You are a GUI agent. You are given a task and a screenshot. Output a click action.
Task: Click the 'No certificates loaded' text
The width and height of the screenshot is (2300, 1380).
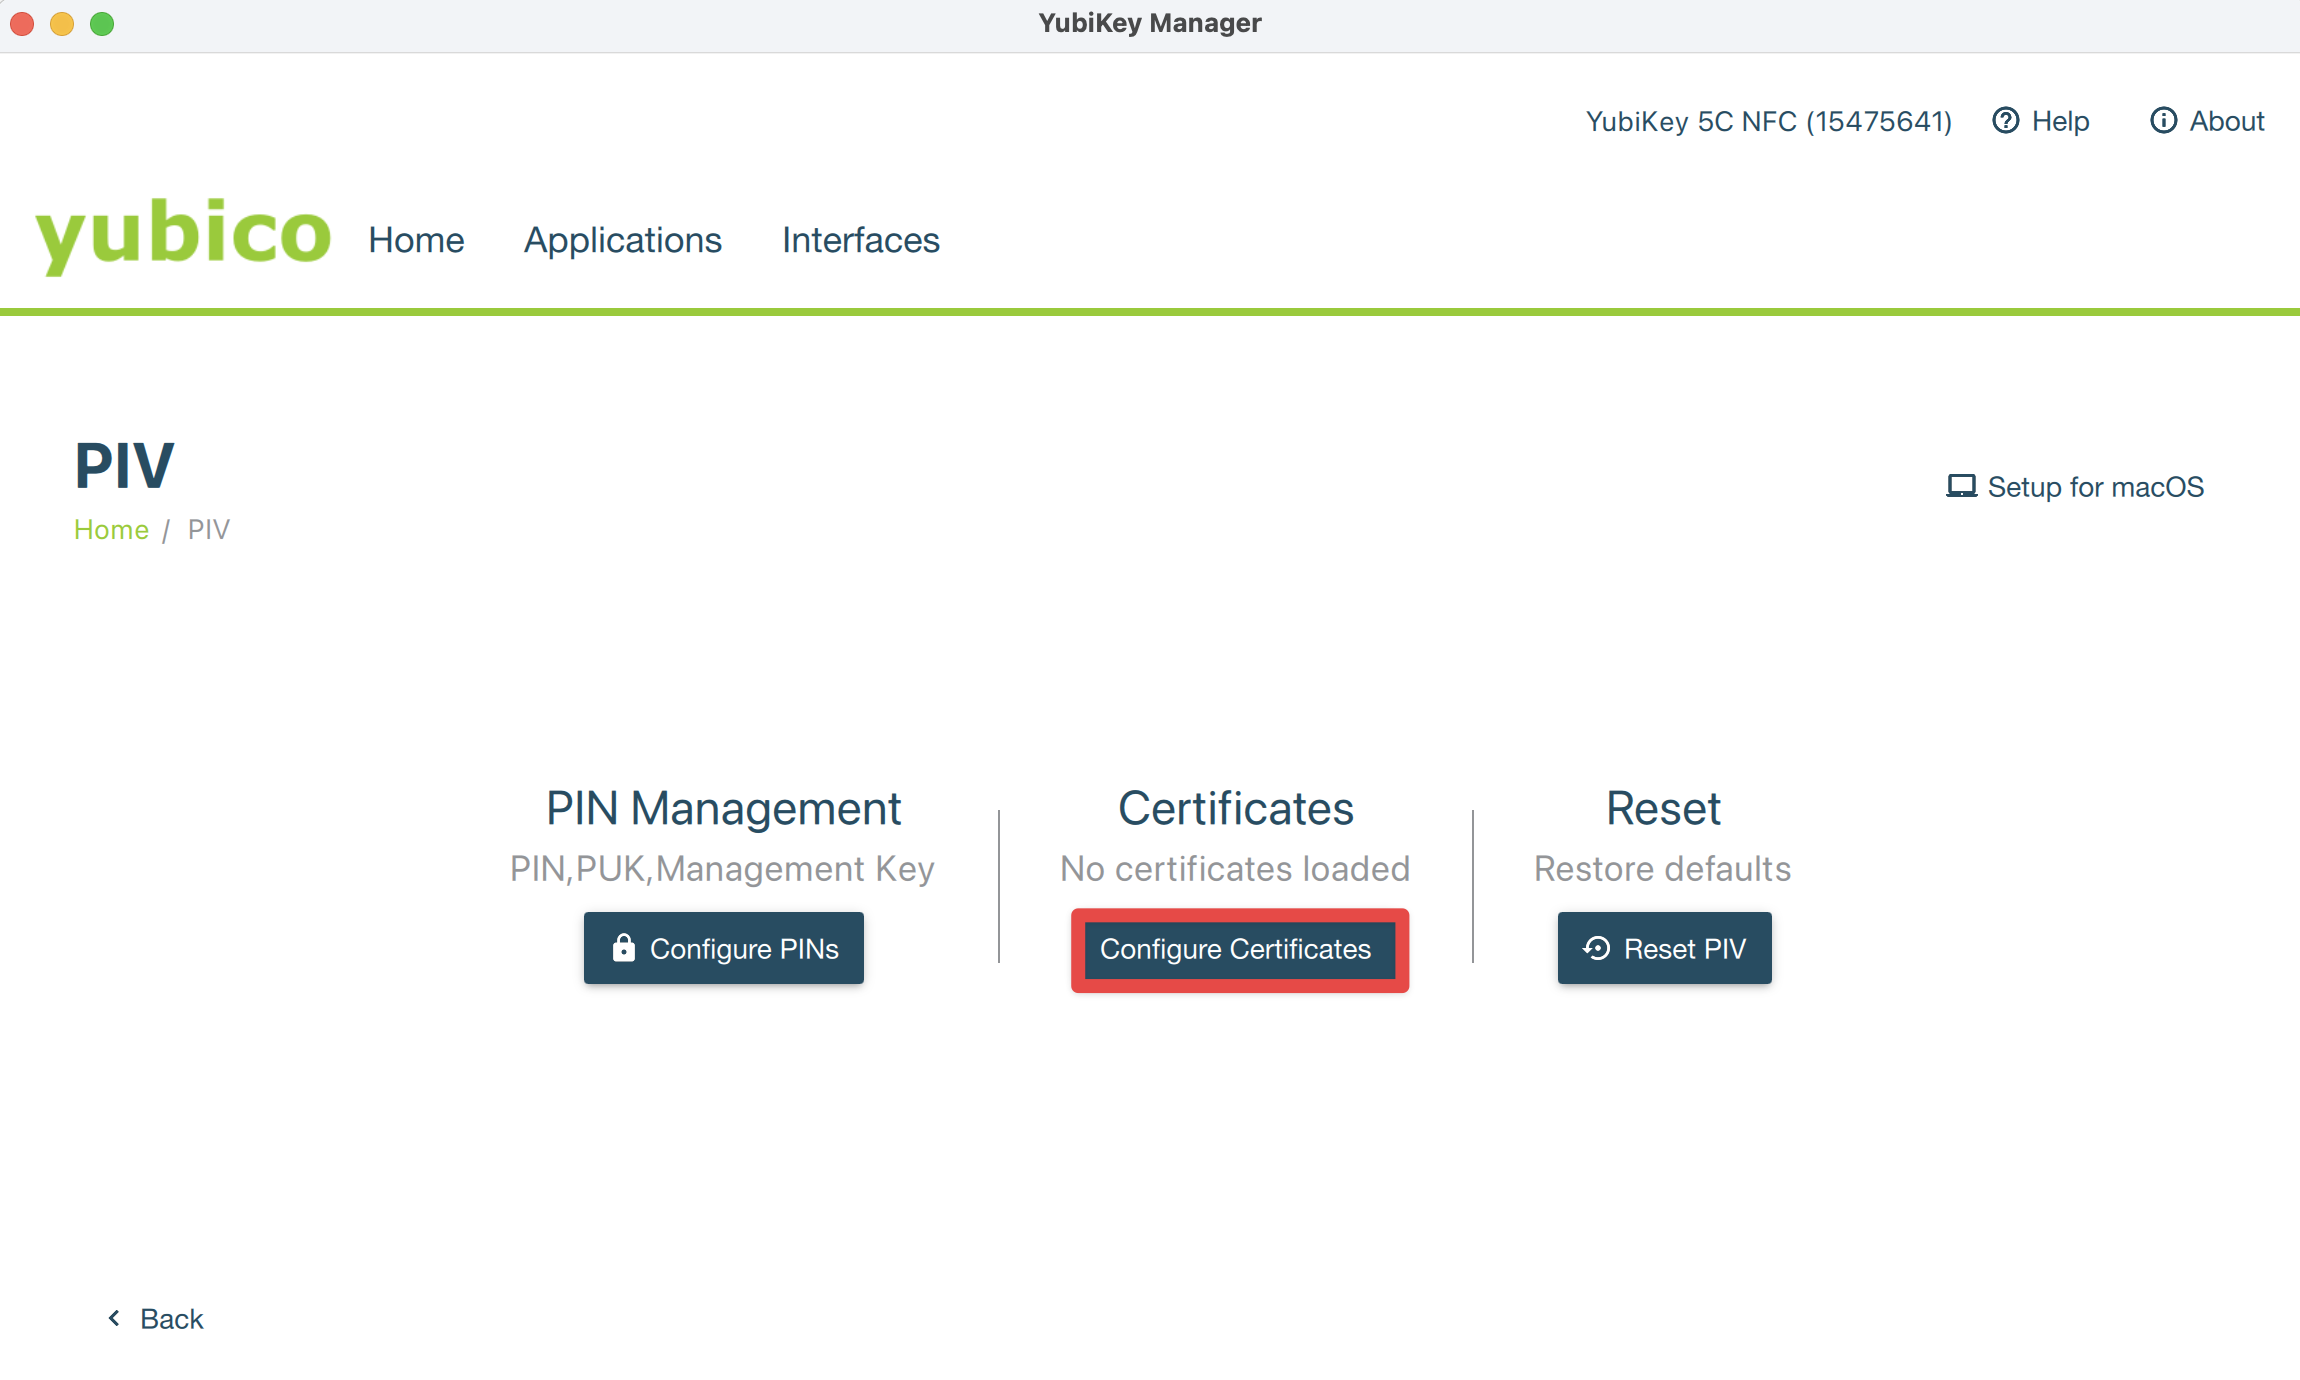coord(1235,868)
